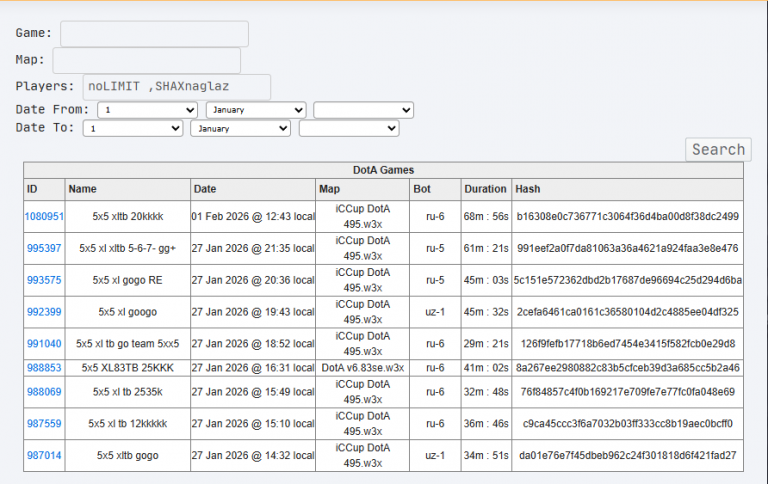
Task: Select game name 5x5 xl tb 2535k
Action: tap(127, 392)
